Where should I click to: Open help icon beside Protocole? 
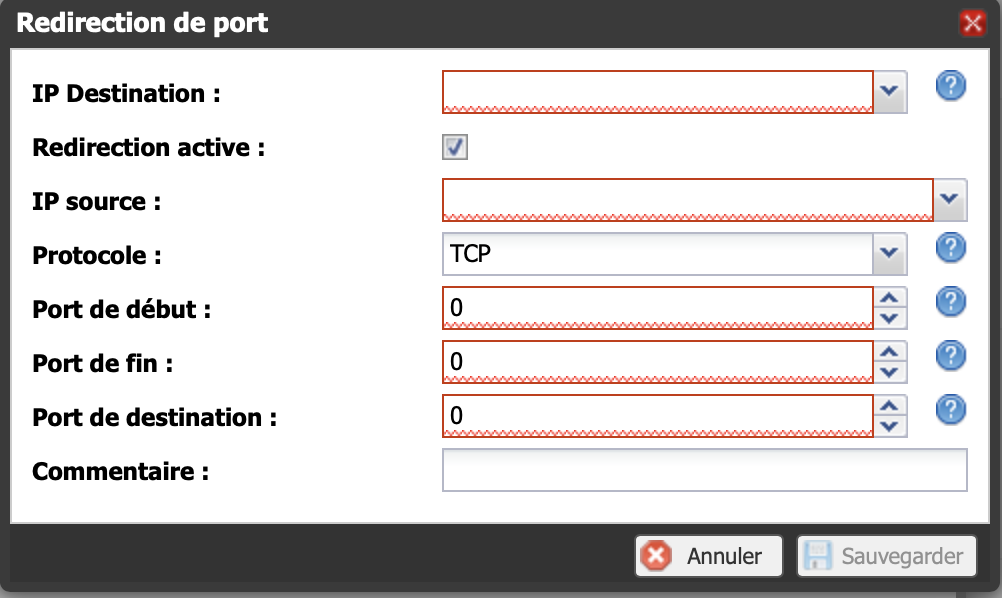point(950,248)
